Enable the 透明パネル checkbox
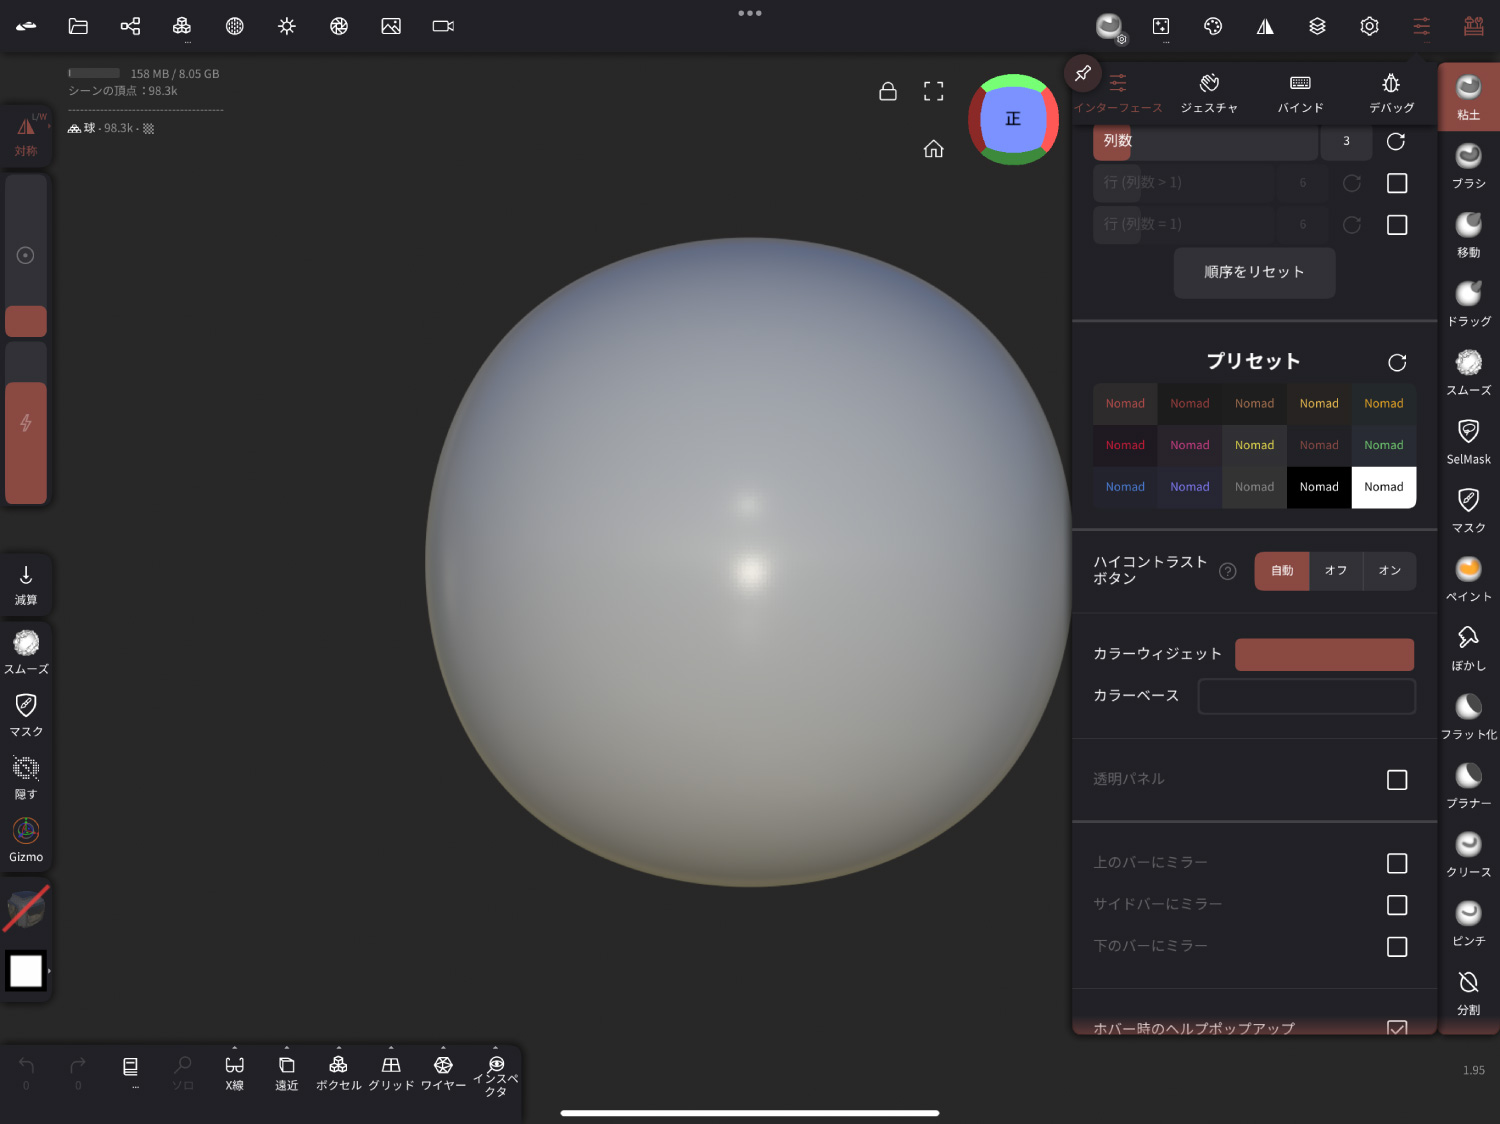The image size is (1500, 1124). [x=1396, y=779]
